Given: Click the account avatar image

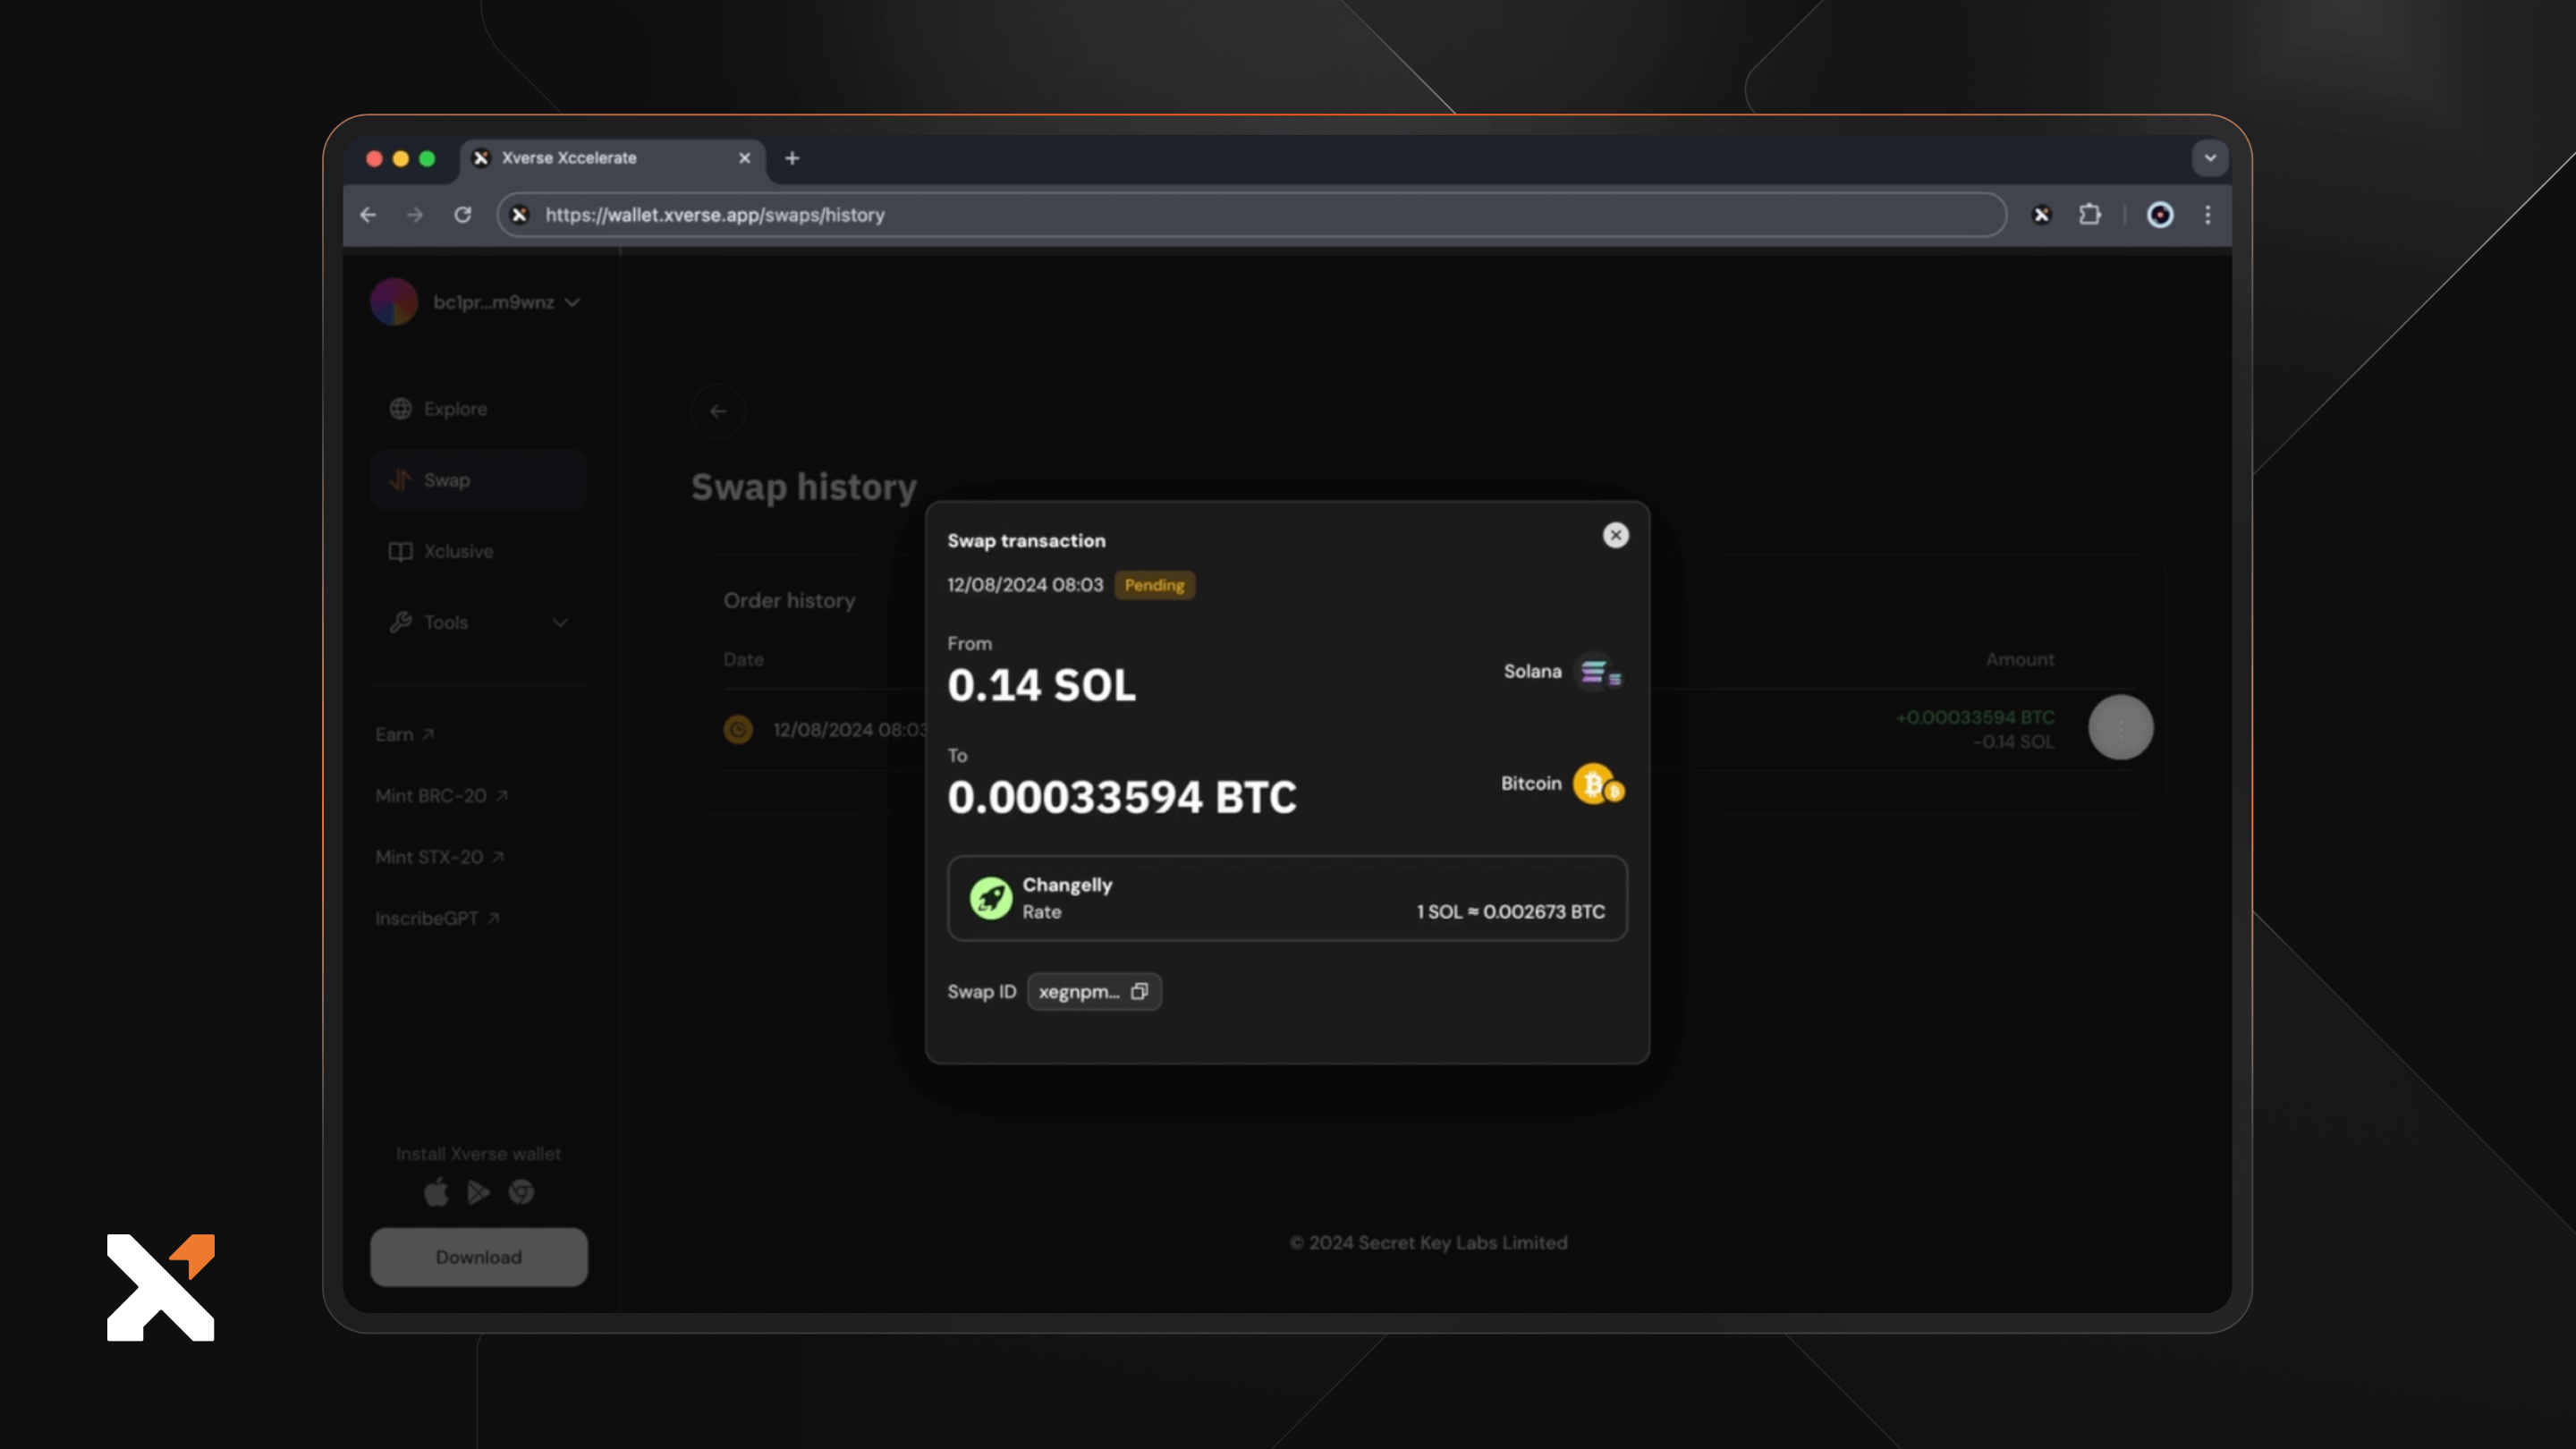Looking at the screenshot, I should point(394,302).
